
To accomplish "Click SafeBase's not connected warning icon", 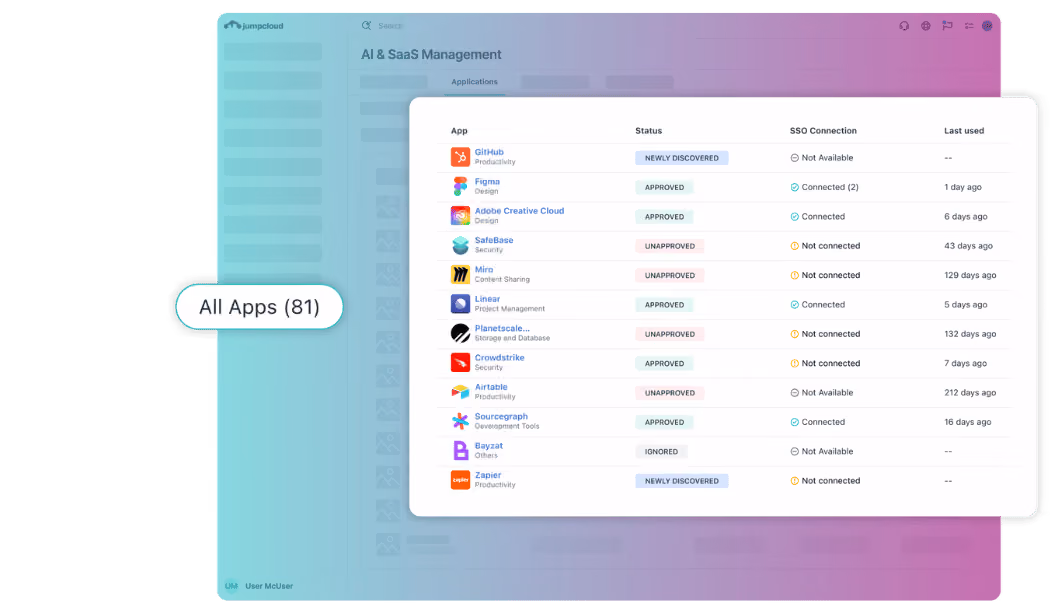I will [x=794, y=246].
